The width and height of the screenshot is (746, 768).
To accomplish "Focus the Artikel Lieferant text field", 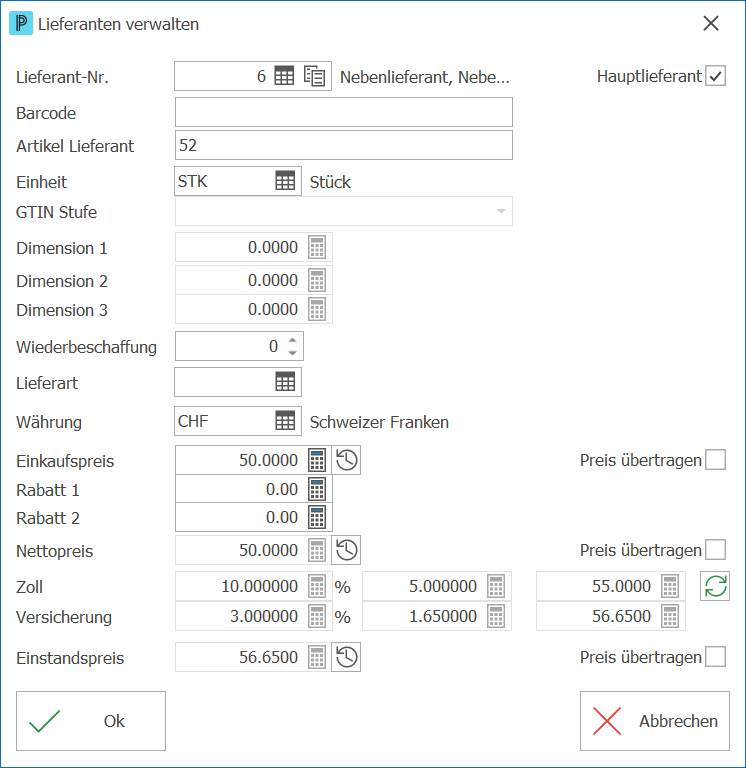I will [344, 145].
